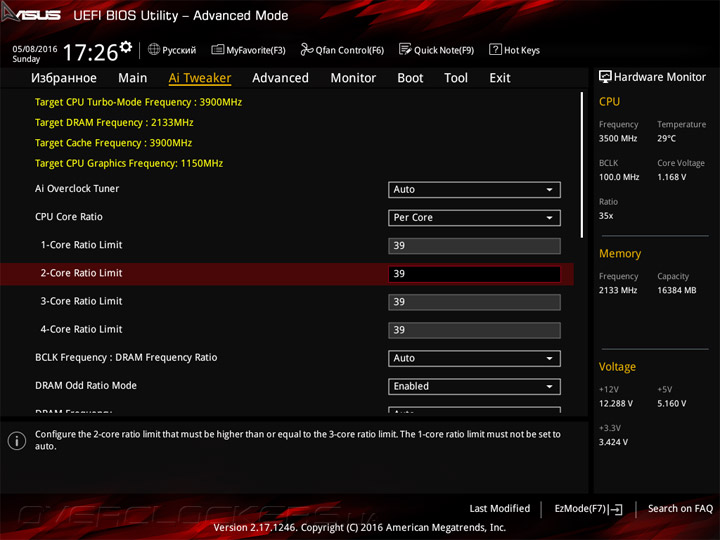
Task: Go to the Advanced tab
Action: coord(280,78)
